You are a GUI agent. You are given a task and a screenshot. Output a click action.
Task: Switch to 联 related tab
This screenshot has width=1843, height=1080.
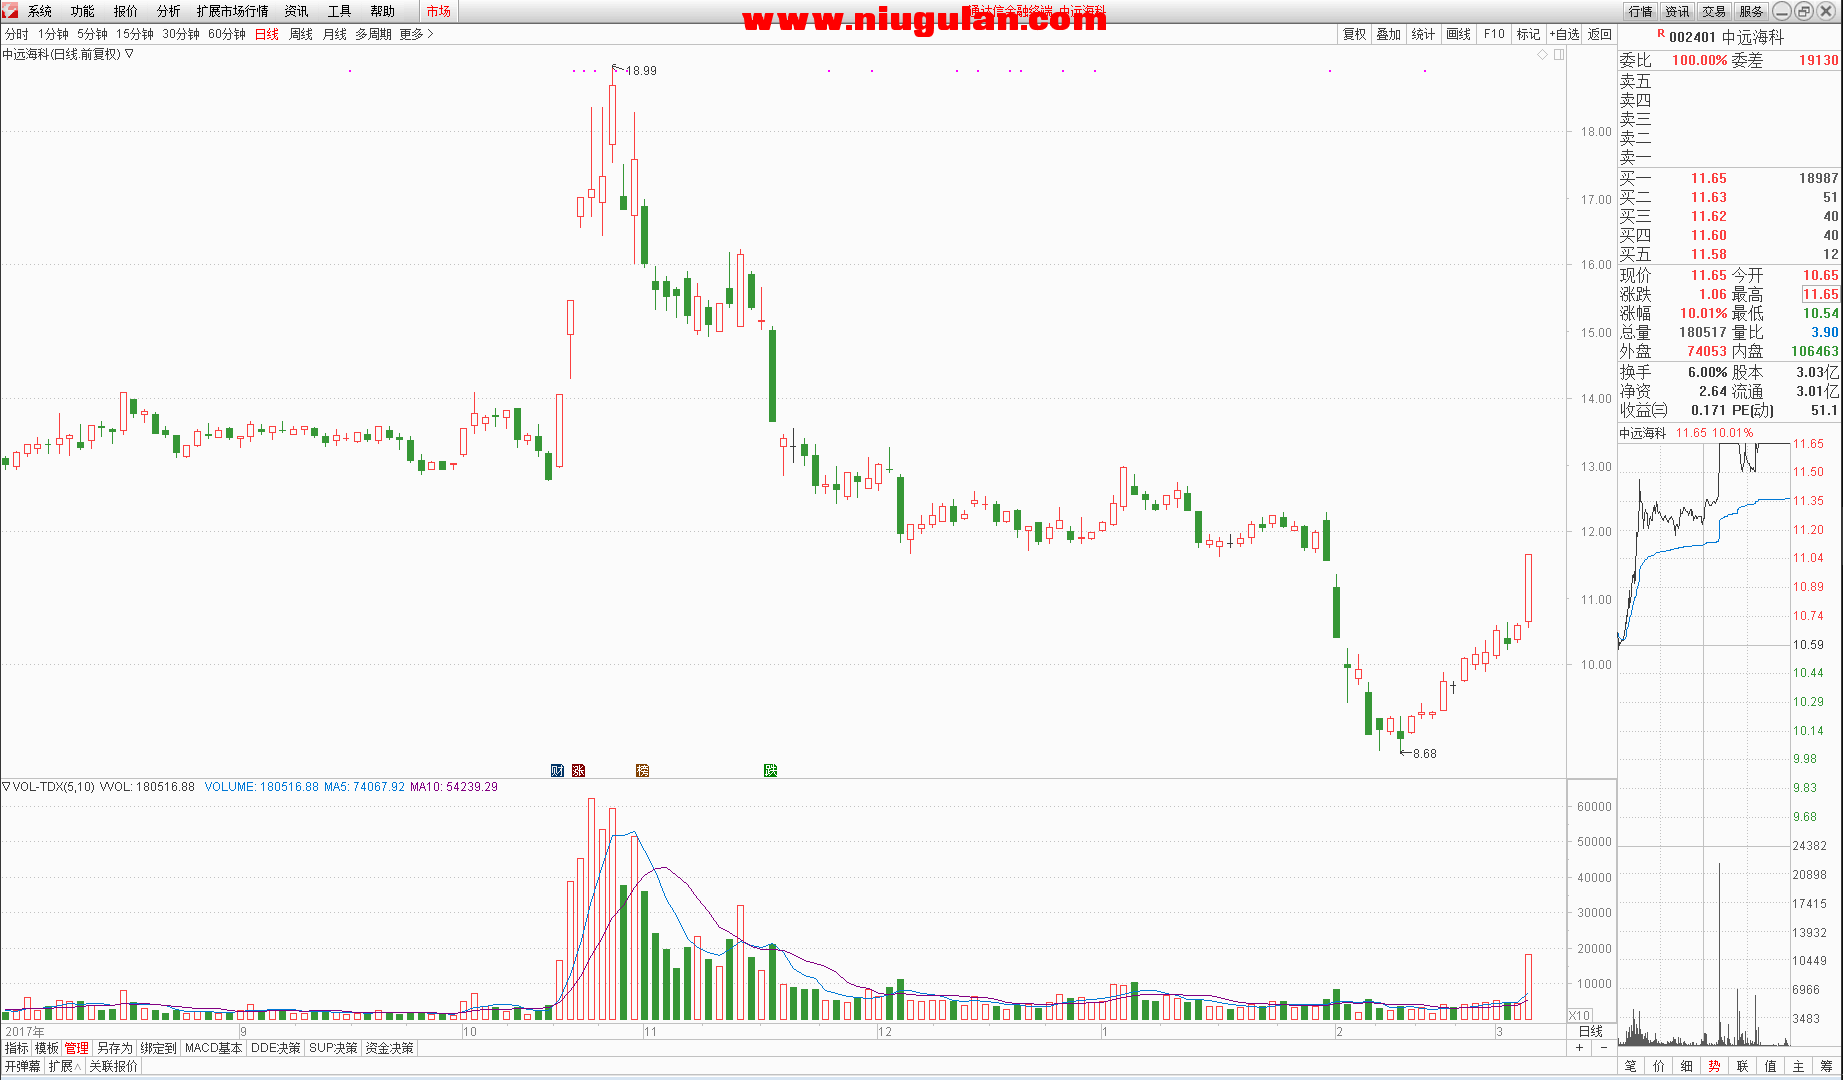point(1742,1066)
